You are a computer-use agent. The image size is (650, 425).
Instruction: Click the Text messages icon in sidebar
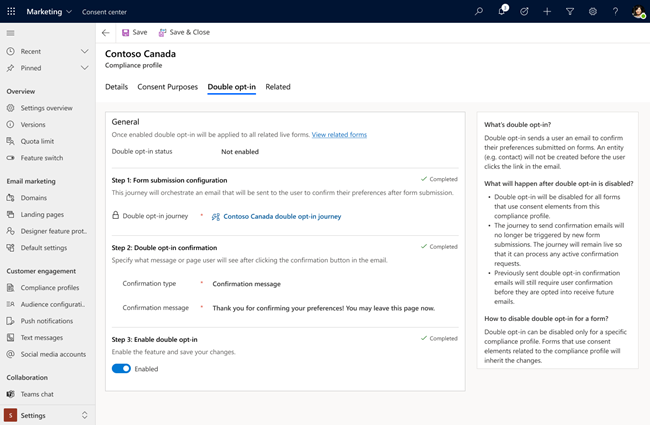pyautogui.click(x=11, y=338)
